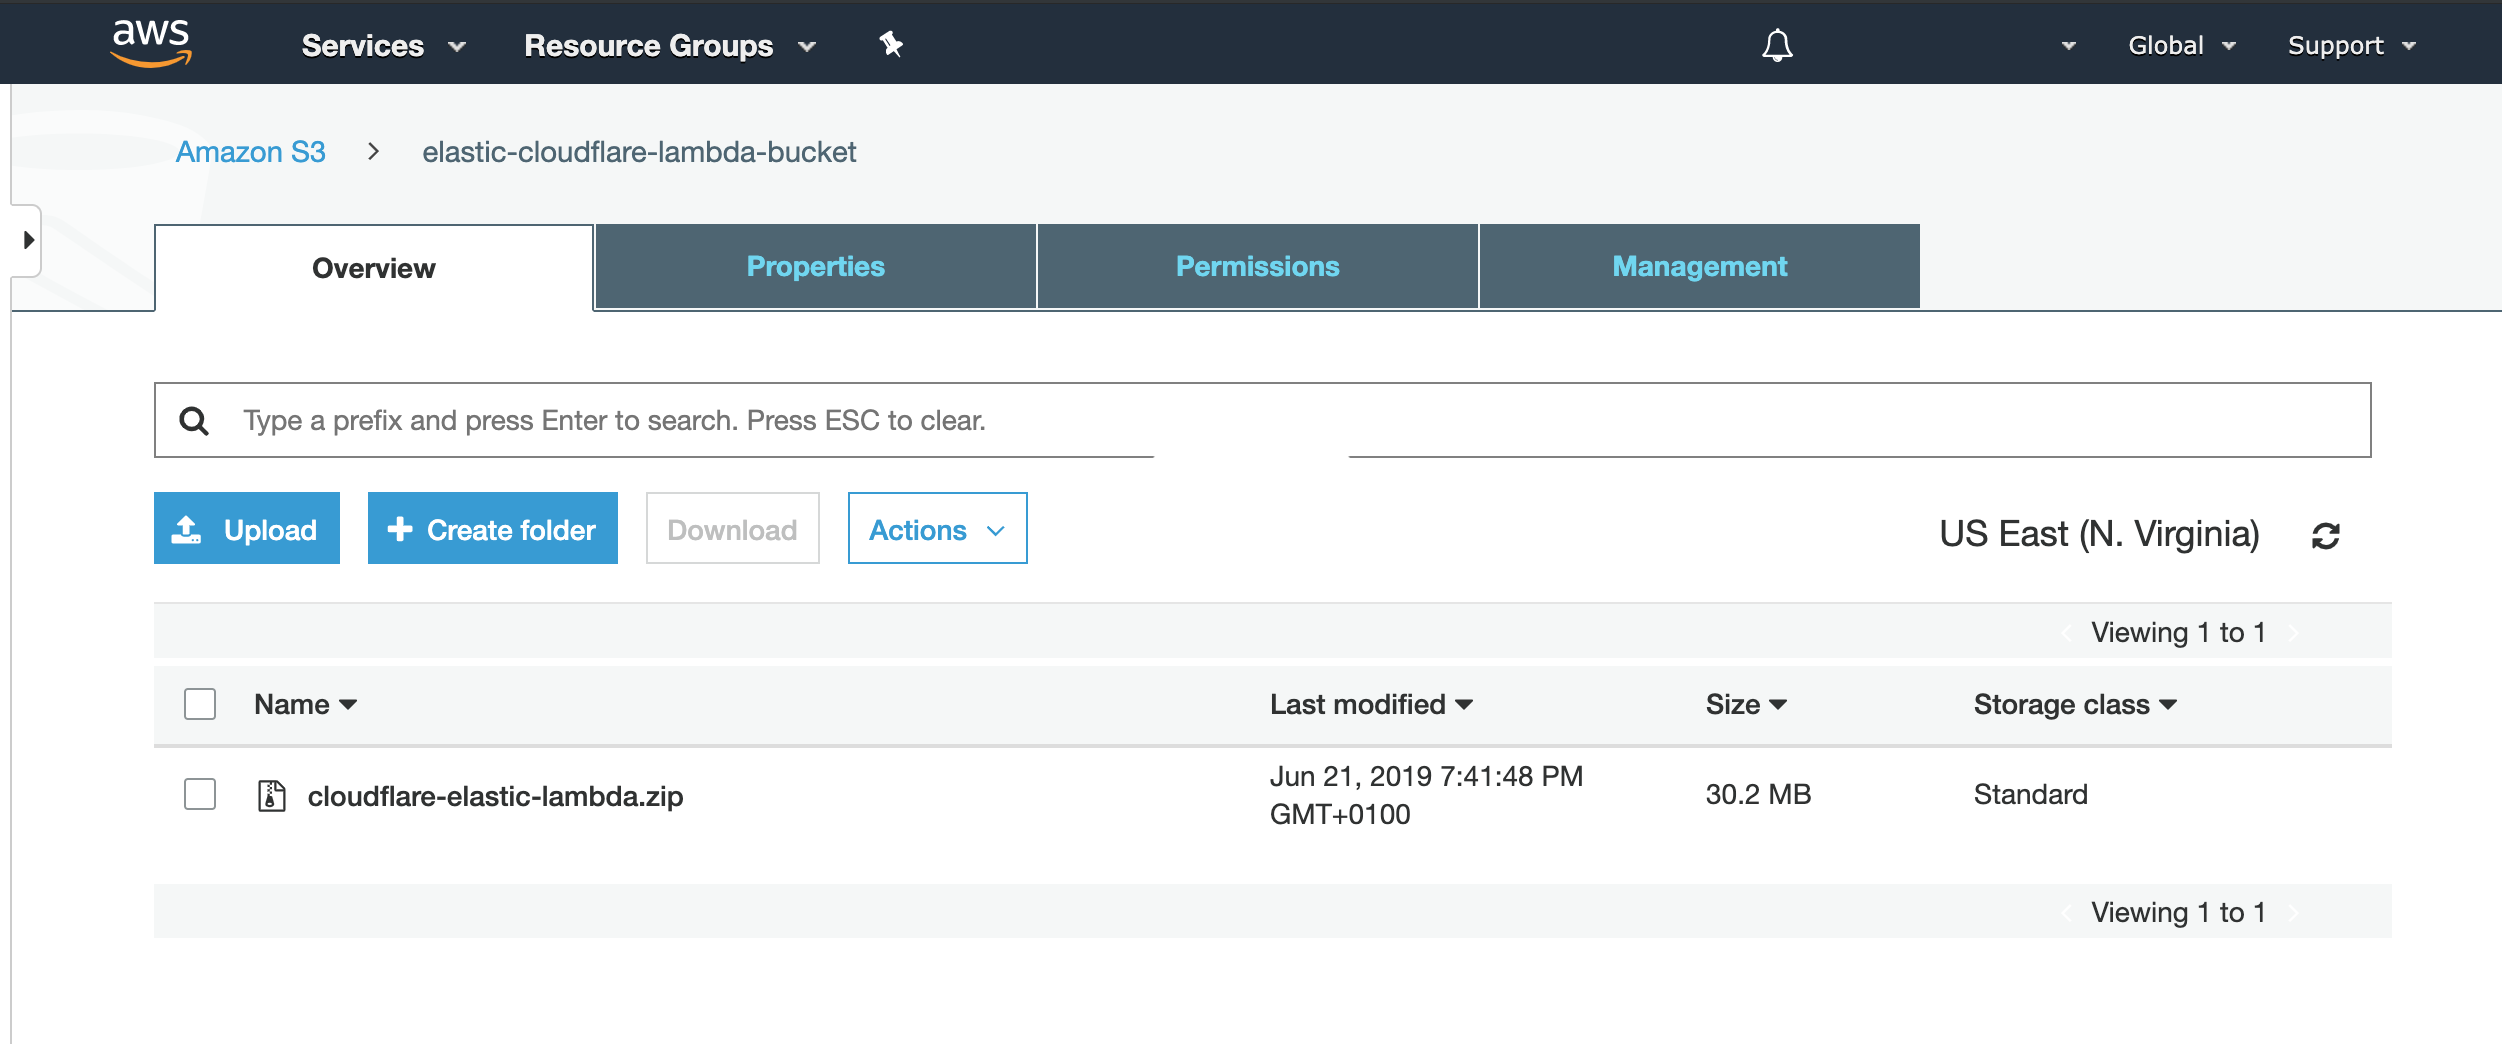This screenshot has width=2502, height=1044.
Task: Expand the left side panel arrow
Action: pyautogui.click(x=27, y=240)
